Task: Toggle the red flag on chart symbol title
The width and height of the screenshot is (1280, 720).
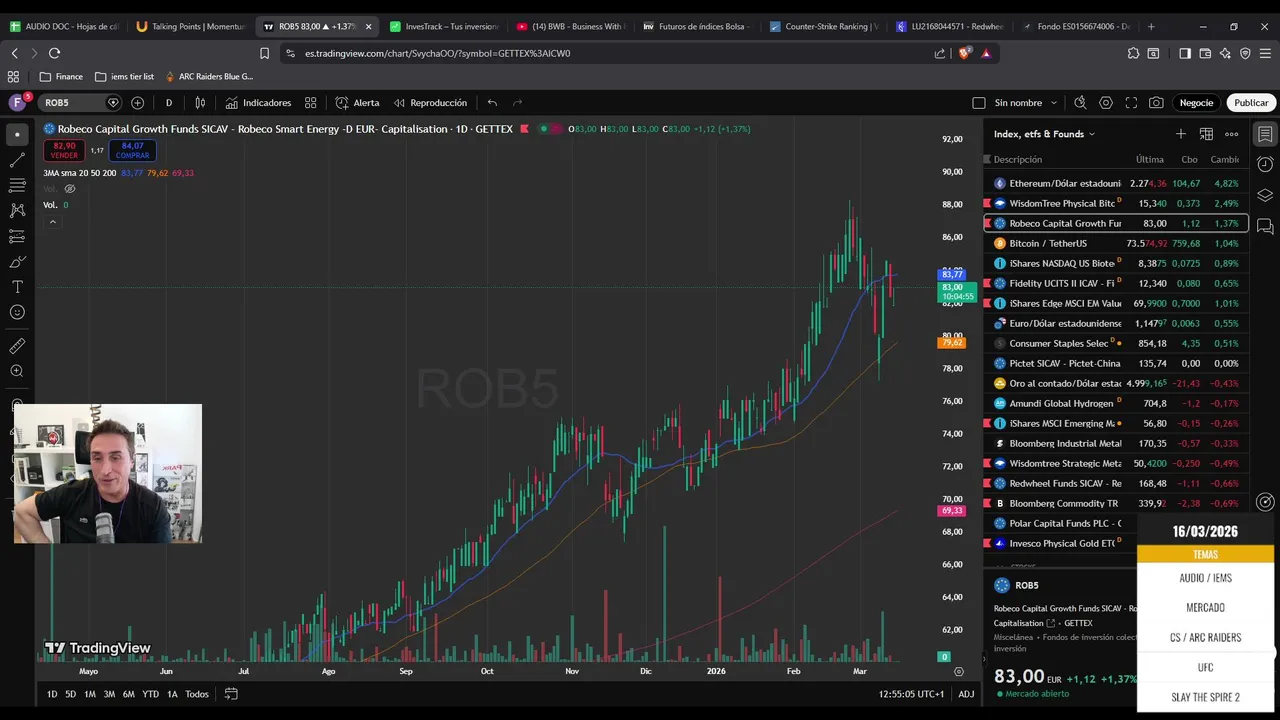Action: (x=524, y=129)
